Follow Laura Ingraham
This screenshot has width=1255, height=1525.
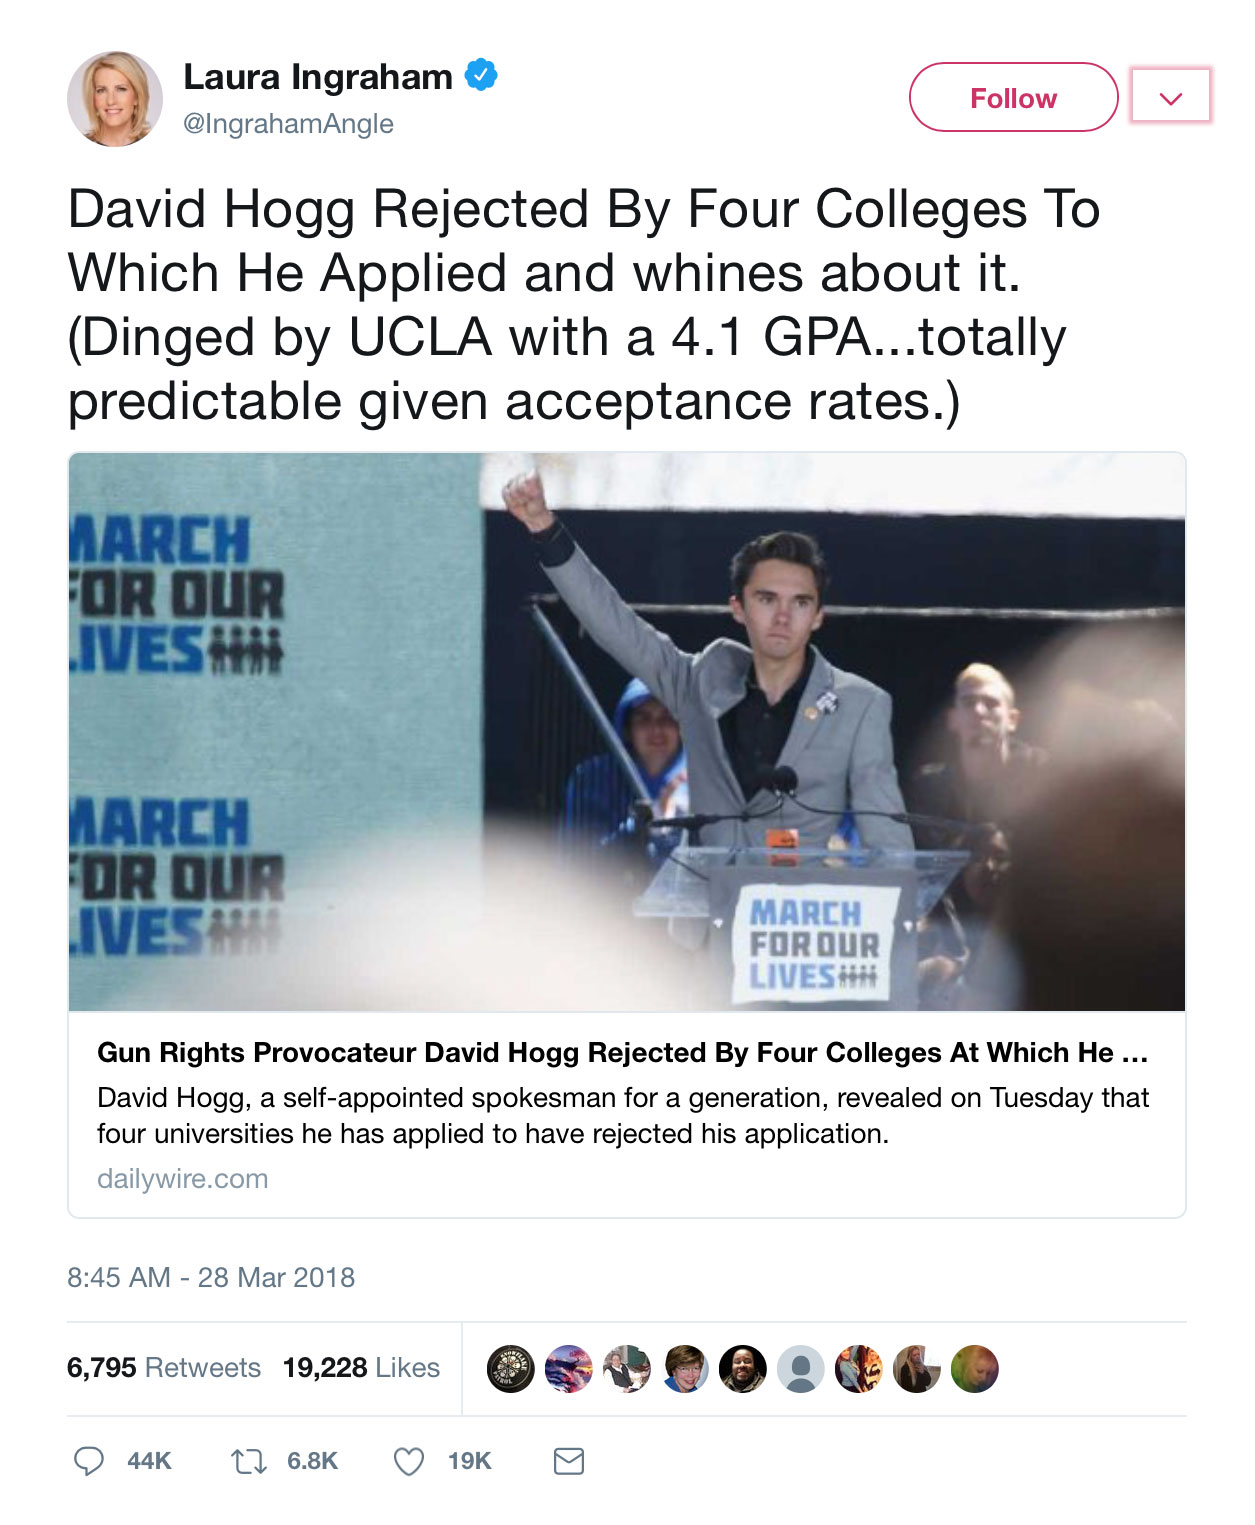pyautogui.click(x=1013, y=97)
